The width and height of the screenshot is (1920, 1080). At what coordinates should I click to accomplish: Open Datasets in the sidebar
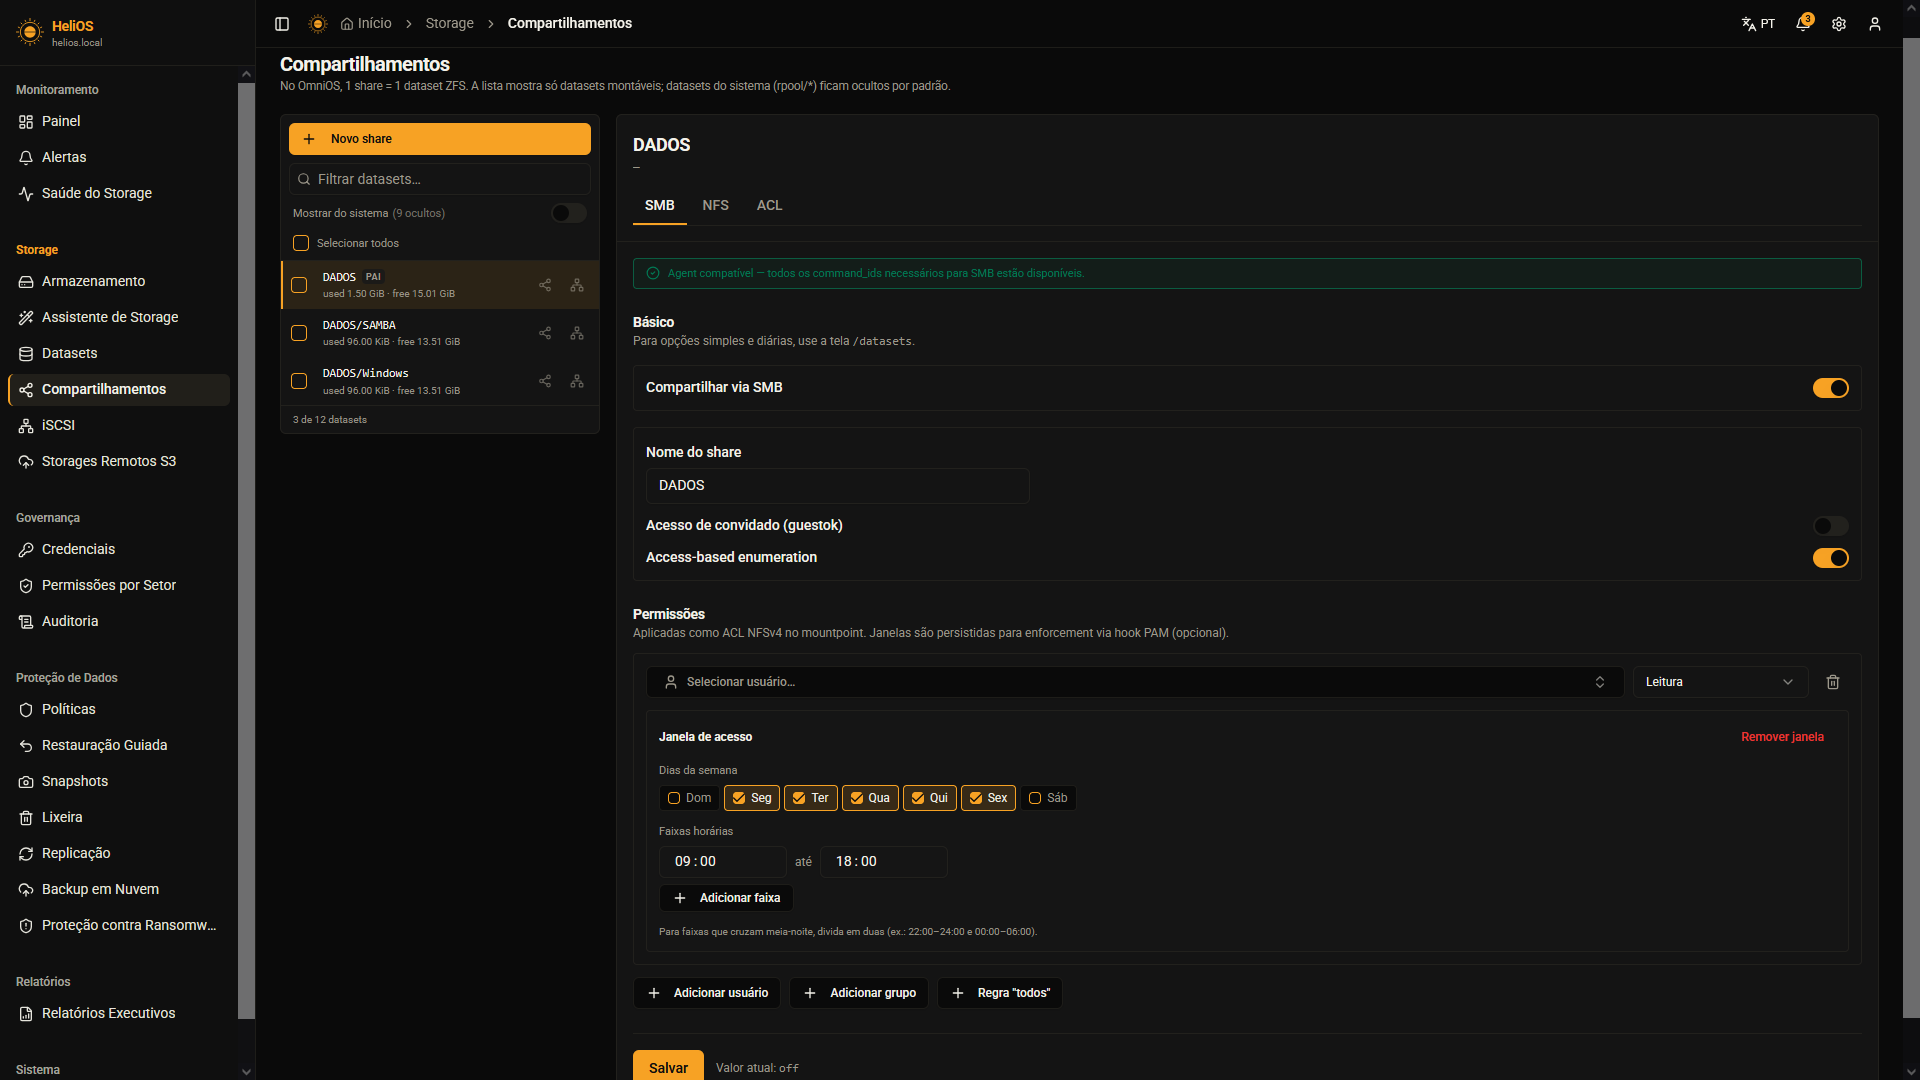(x=118, y=353)
